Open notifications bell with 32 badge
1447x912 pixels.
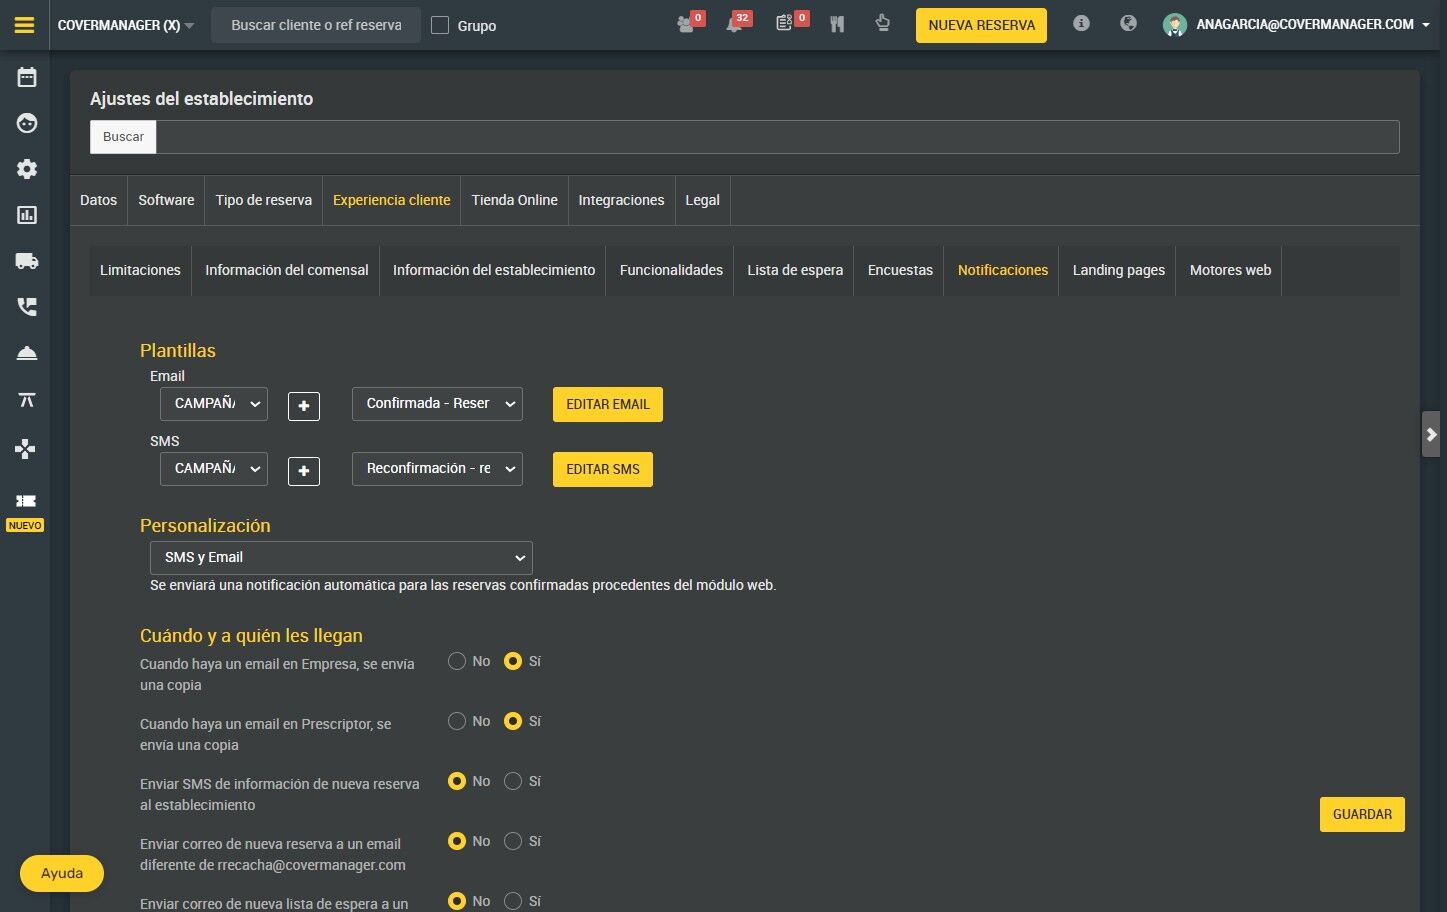(x=738, y=23)
